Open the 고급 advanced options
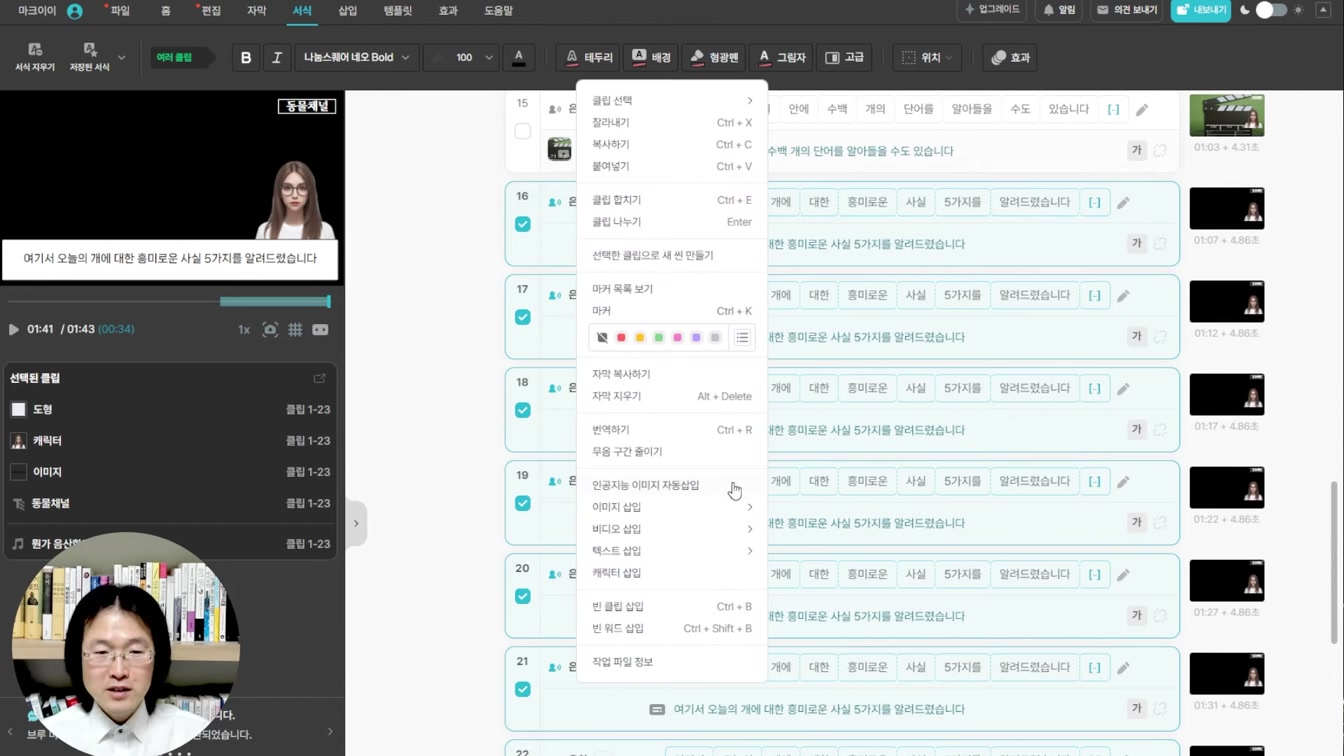The width and height of the screenshot is (1344, 756). [x=844, y=58]
